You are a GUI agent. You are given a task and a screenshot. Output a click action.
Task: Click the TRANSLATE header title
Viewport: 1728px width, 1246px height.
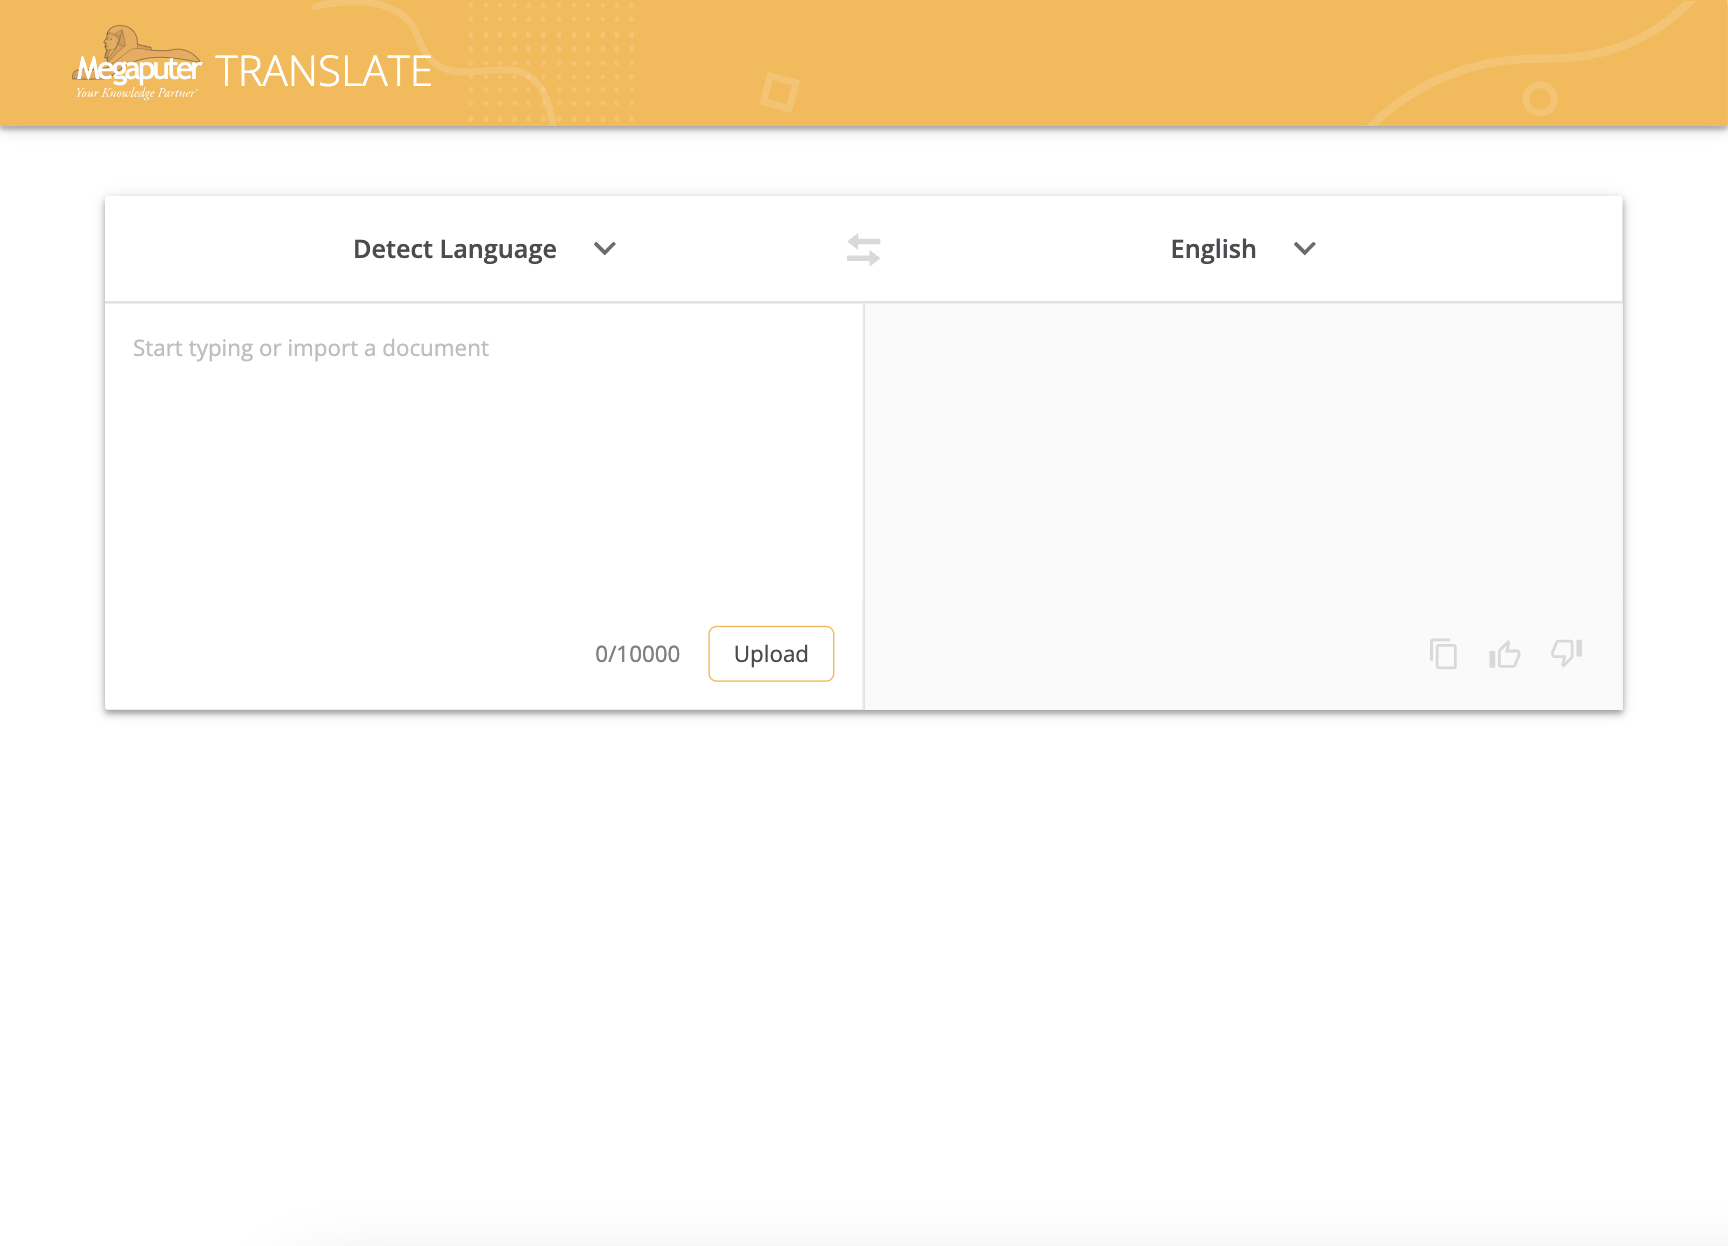pos(323,72)
